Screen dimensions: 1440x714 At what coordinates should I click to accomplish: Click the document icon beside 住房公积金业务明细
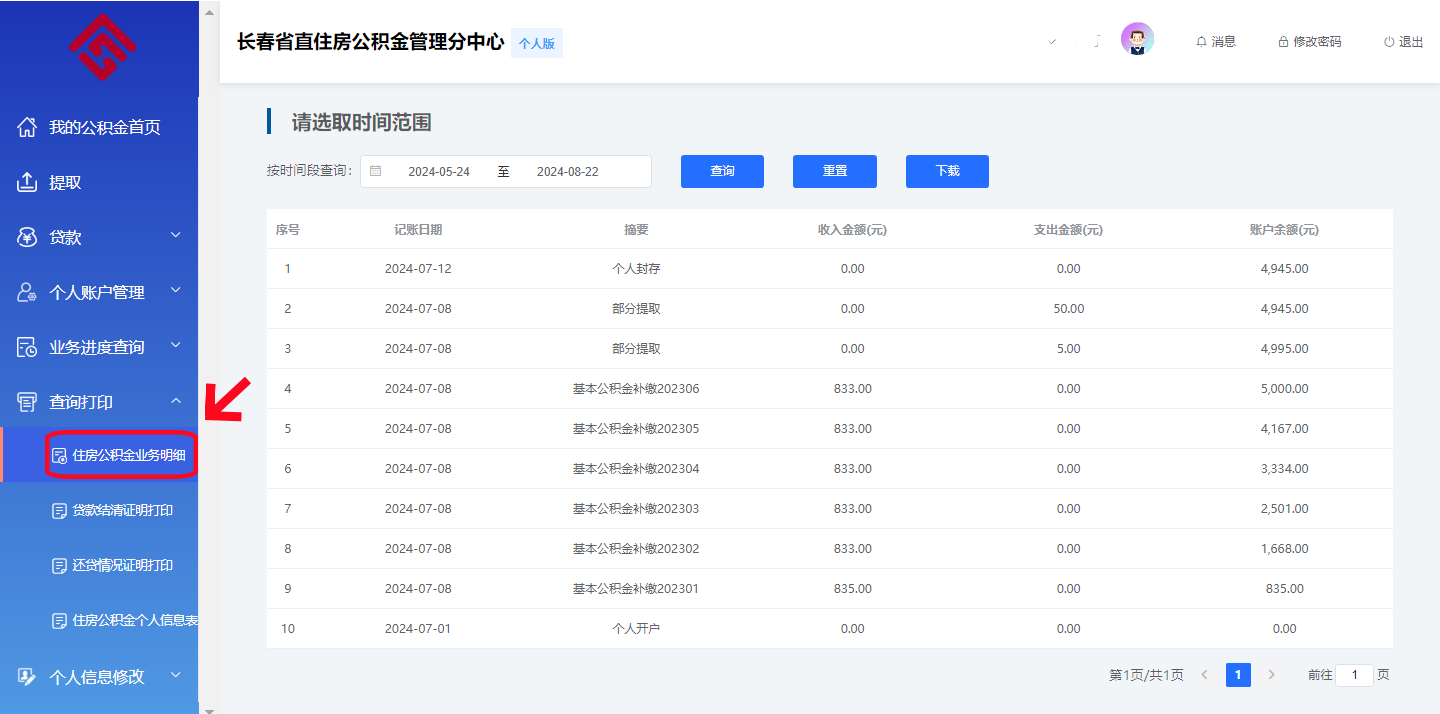click(59, 456)
